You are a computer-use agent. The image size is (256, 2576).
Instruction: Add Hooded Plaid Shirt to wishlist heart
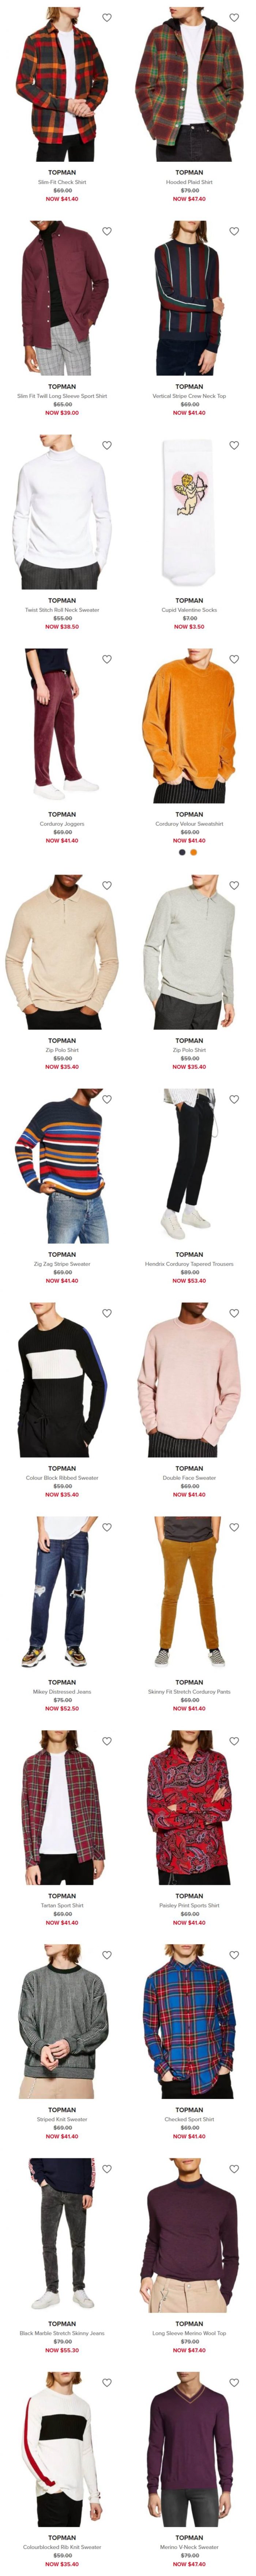click(x=234, y=17)
